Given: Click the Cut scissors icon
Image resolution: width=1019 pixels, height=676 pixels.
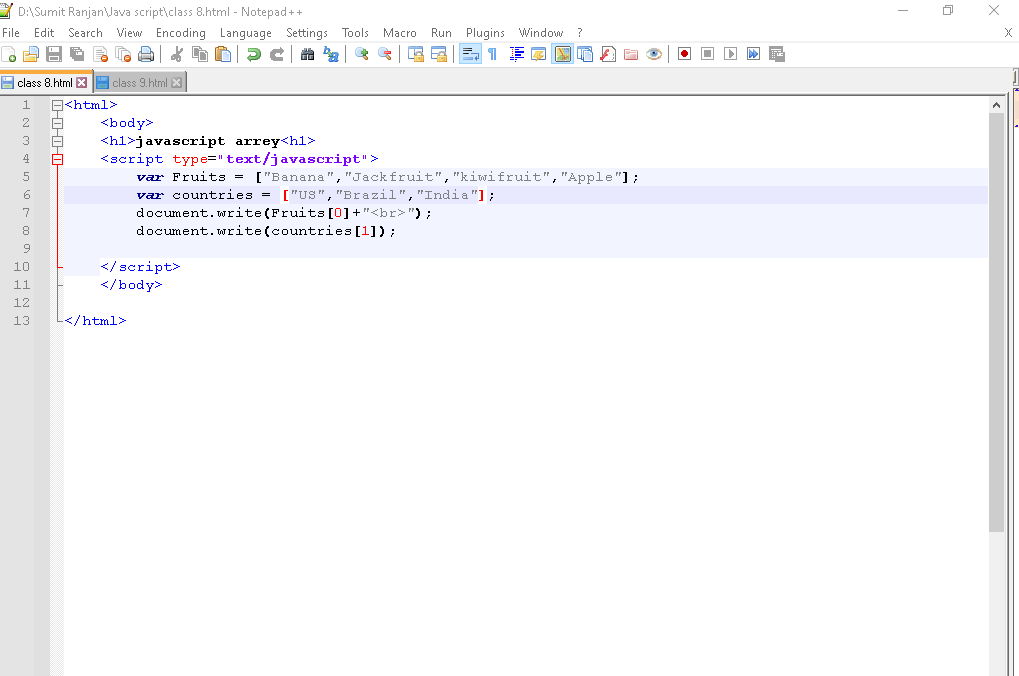Looking at the screenshot, I should (177, 54).
